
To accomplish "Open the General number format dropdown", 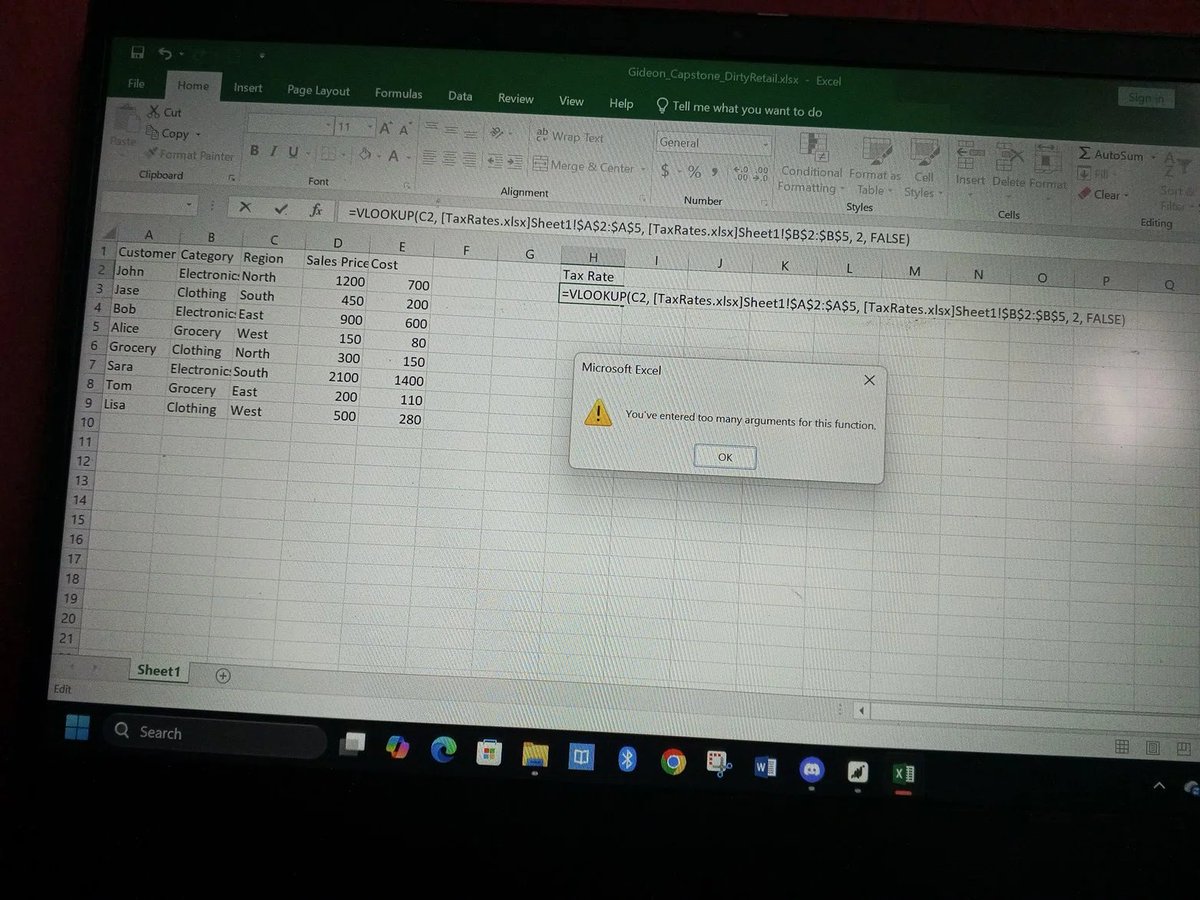I will 766,146.
